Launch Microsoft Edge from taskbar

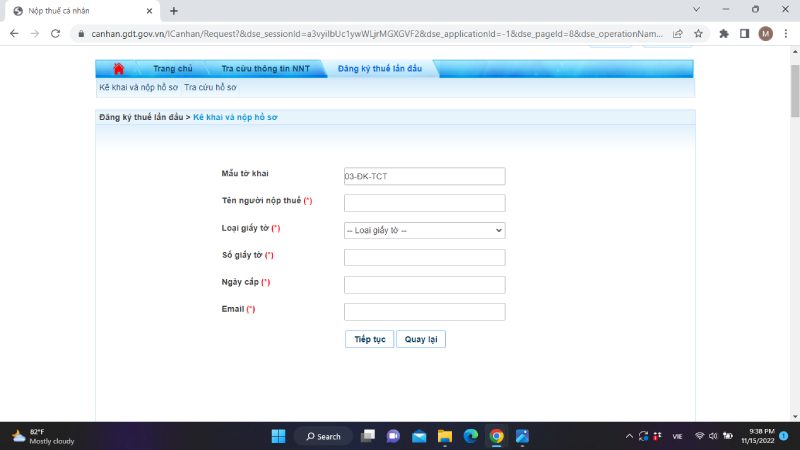point(470,436)
